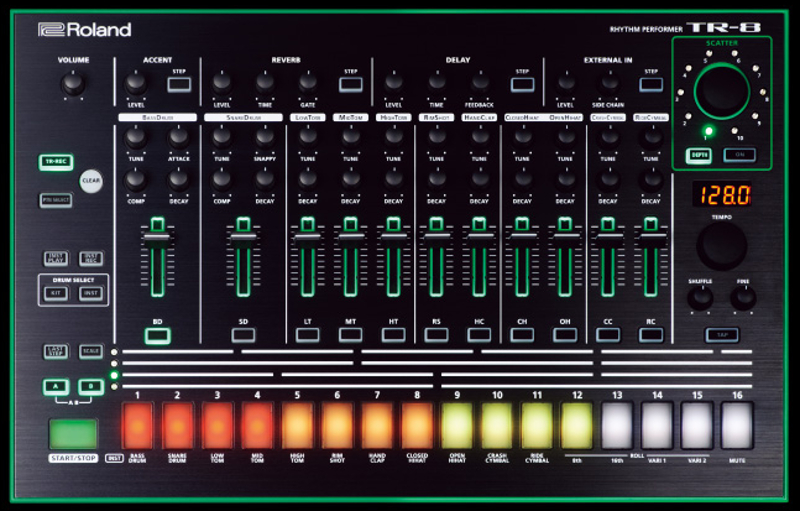Click the Bass Drum ATTACK knob
The height and width of the screenshot is (511, 800).
179,138
